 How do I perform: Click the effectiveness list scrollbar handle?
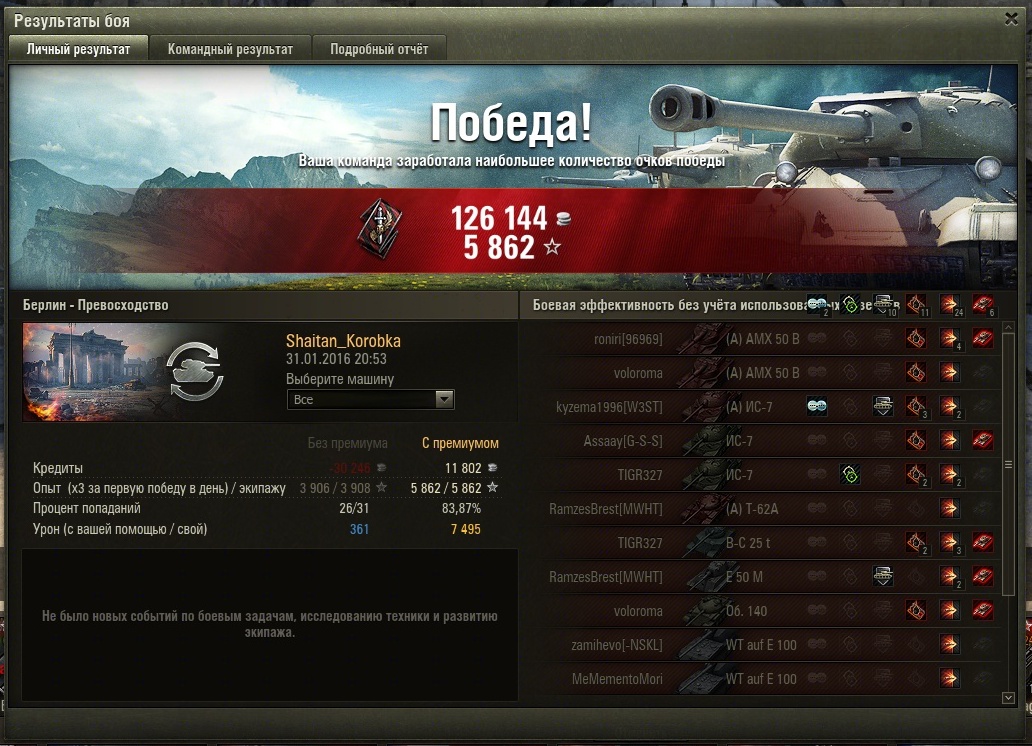(x=1008, y=465)
